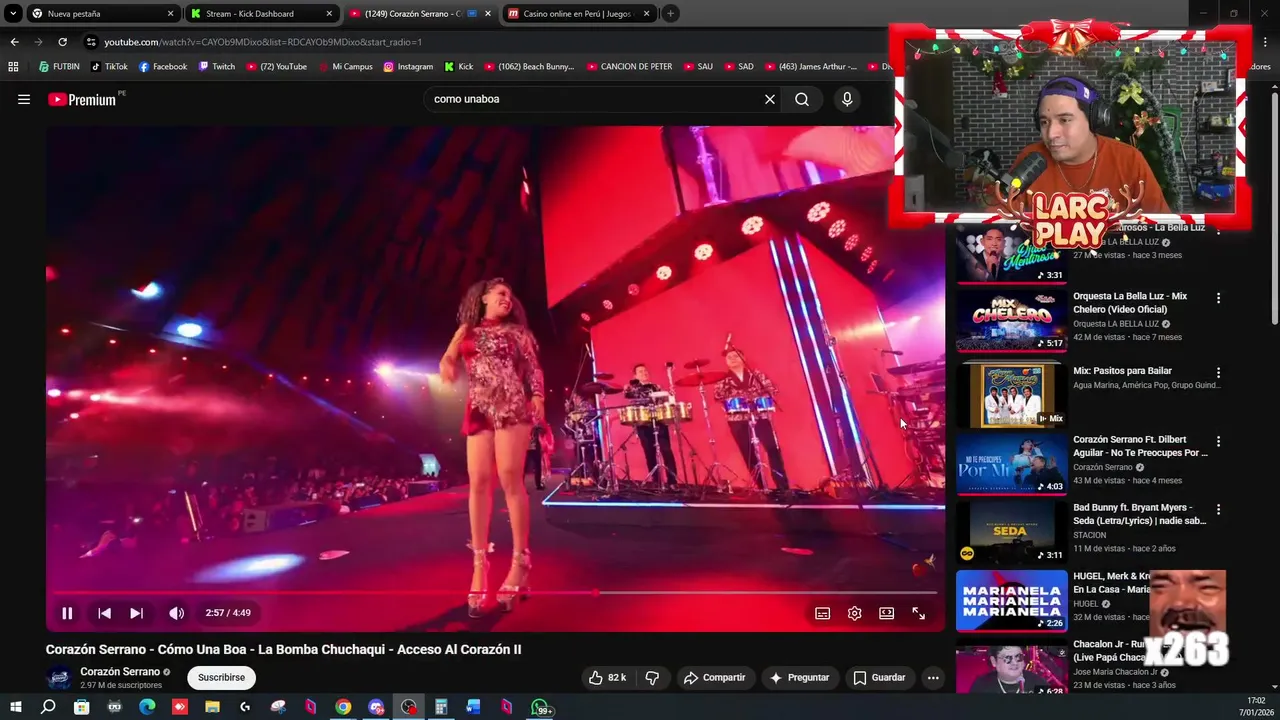Go to YouTube Premium home logo
Viewport: 1280px width, 720px height.
click(82, 99)
